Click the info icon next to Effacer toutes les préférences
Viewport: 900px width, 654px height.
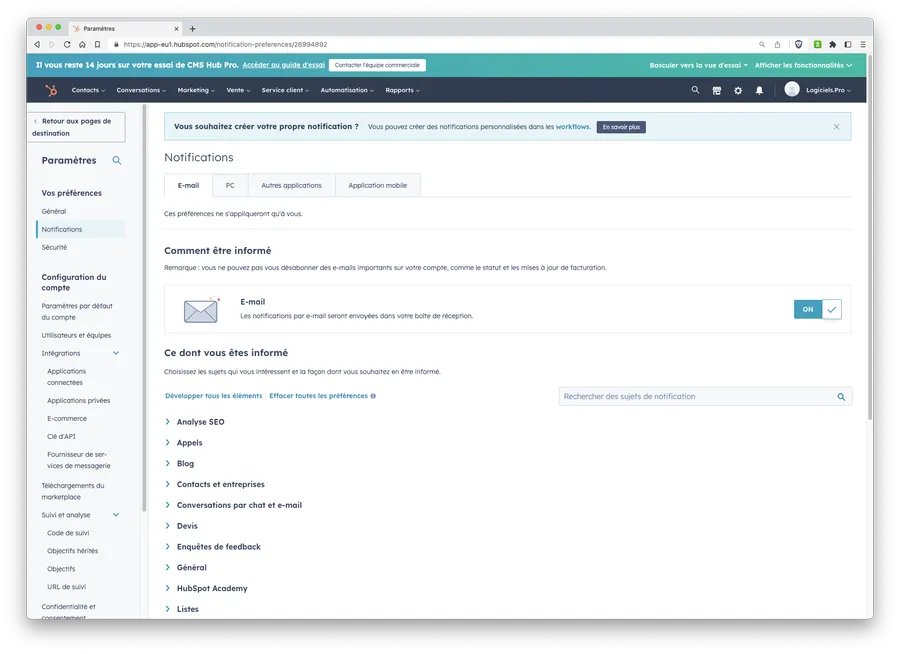(x=373, y=396)
